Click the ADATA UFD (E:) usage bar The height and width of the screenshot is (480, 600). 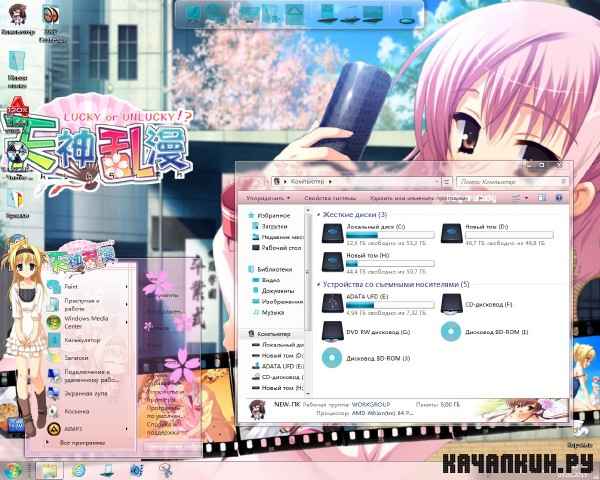(390, 305)
